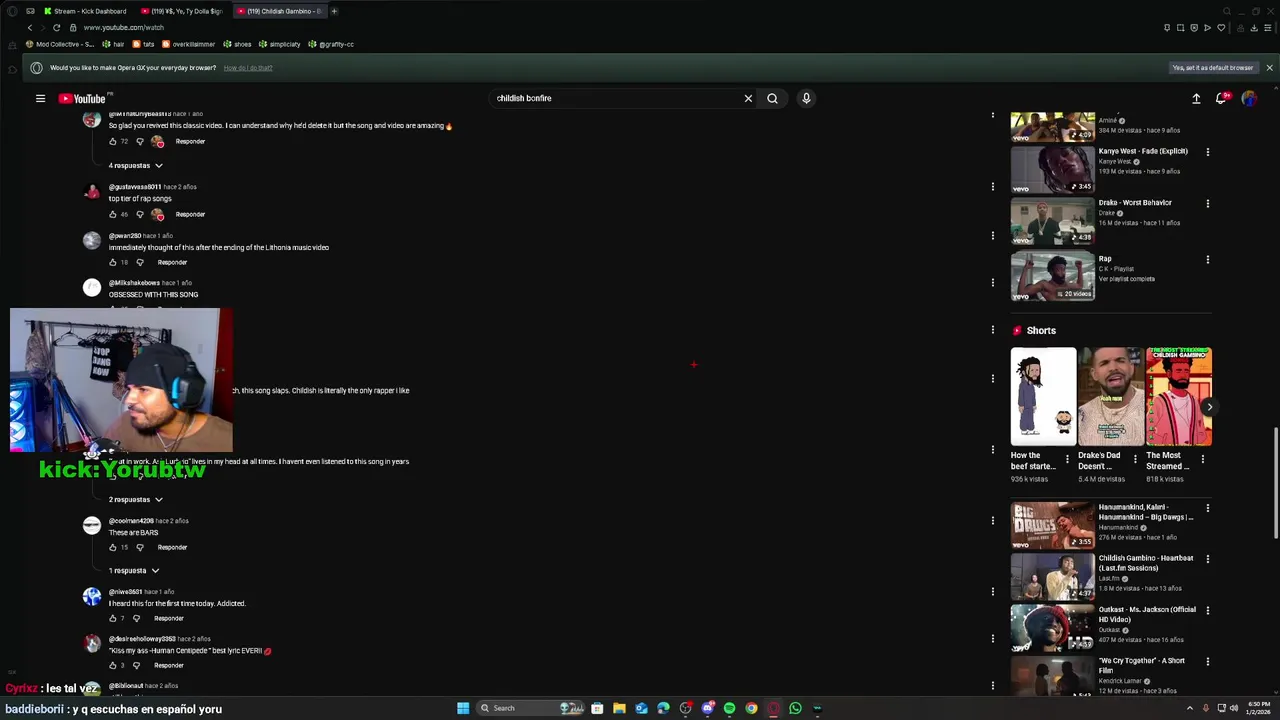The height and width of the screenshot is (720, 1280).
Task: Open Opera easy setup sliders icon
Action: click(x=1268, y=27)
